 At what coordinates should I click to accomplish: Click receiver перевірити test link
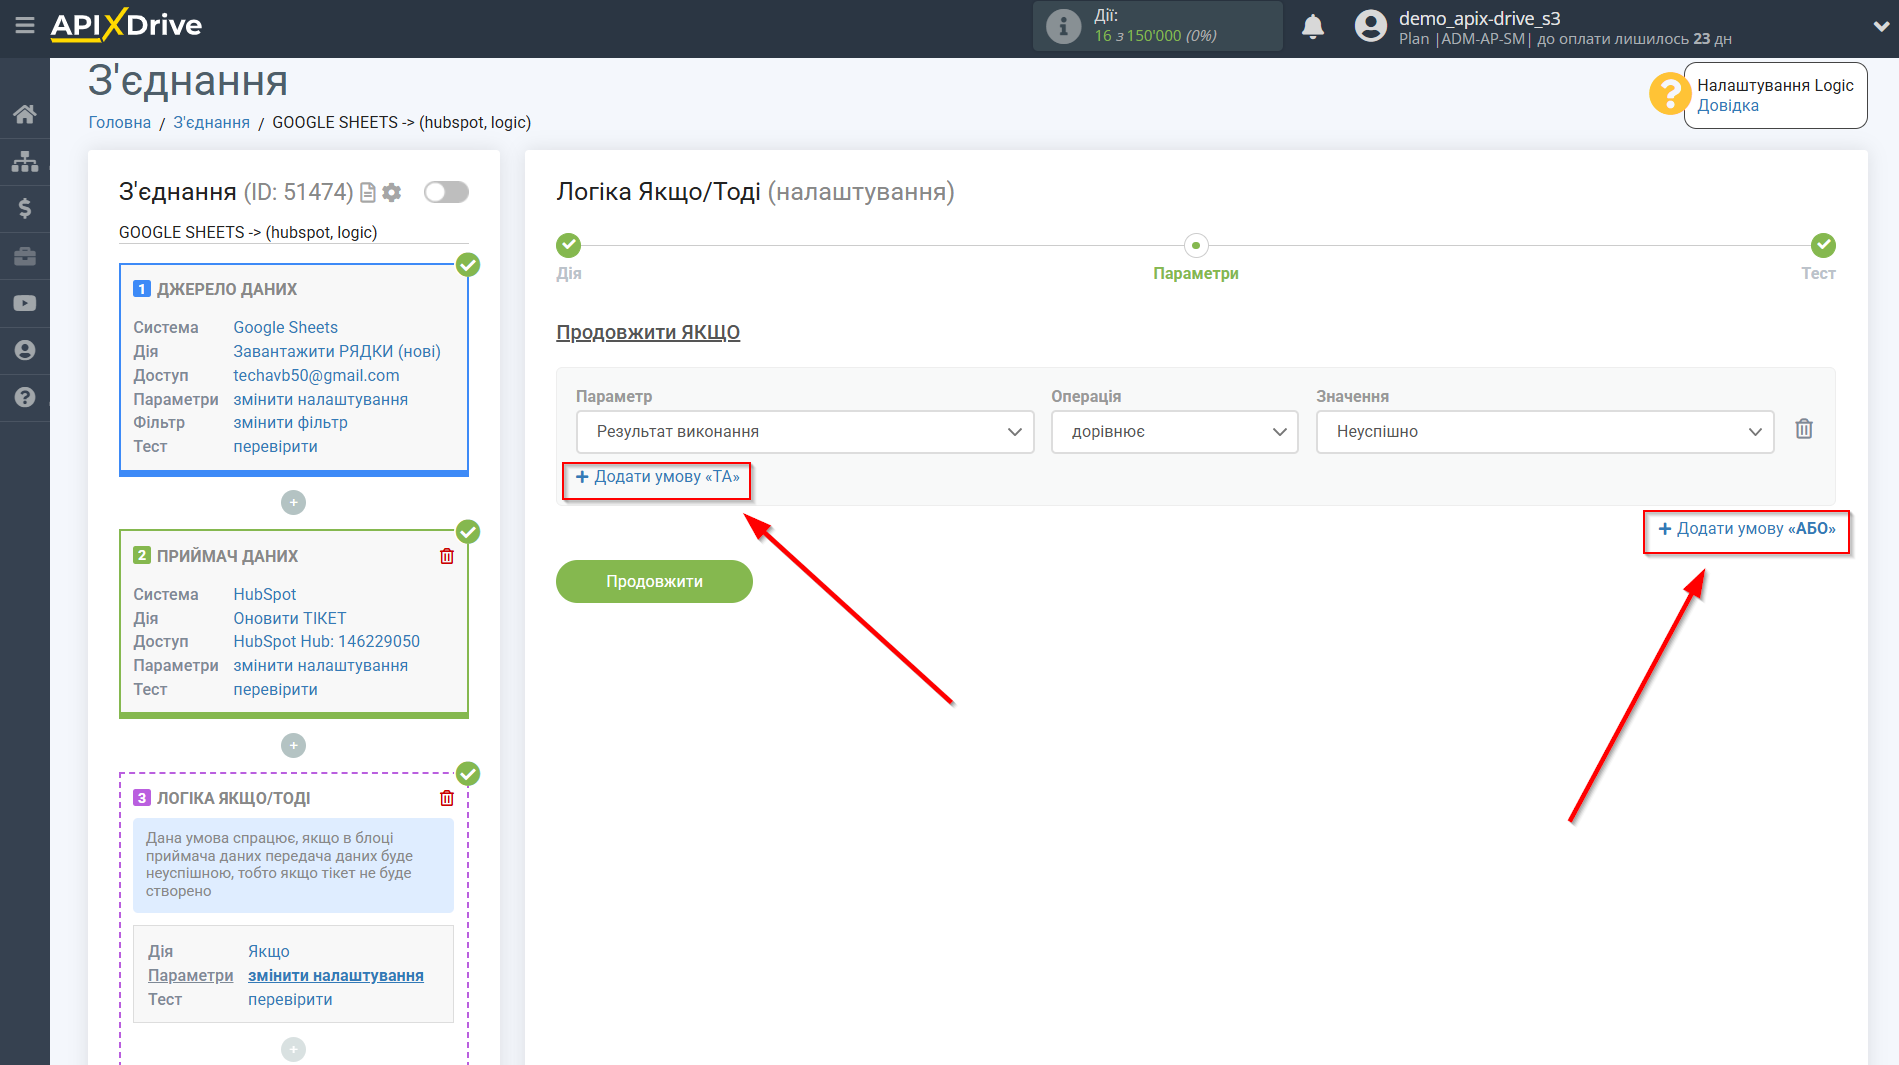pyautogui.click(x=275, y=689)
